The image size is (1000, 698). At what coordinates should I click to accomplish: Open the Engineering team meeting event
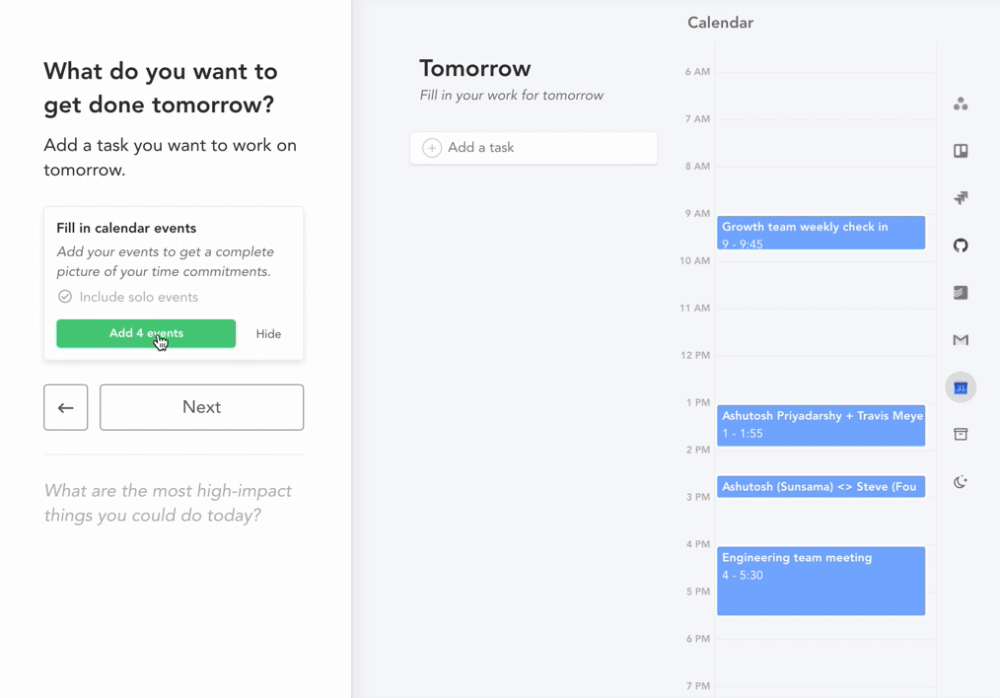pos(820,580)
